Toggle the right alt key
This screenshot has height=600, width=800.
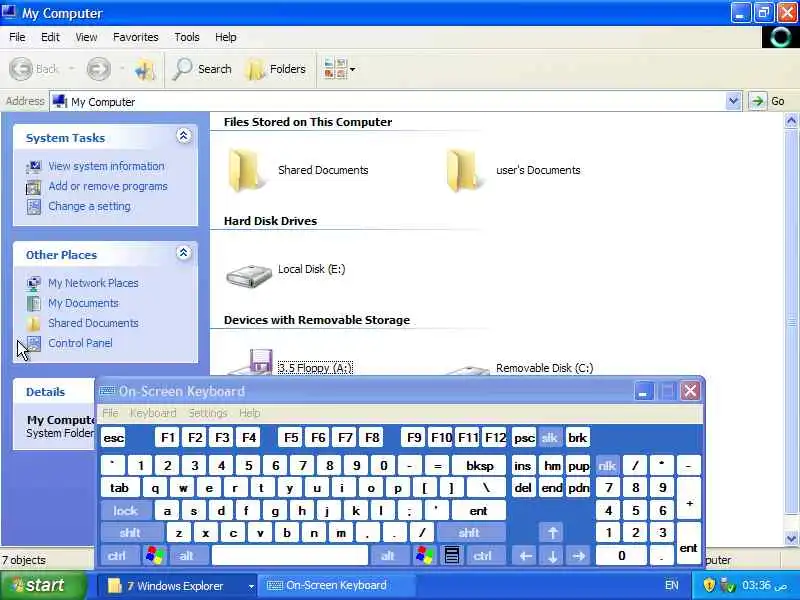tap(388, 556)
